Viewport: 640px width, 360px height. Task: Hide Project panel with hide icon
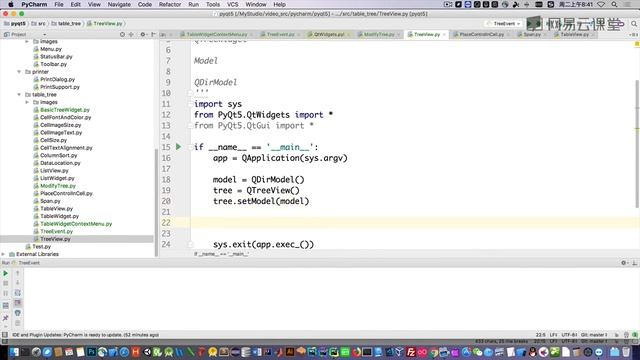coord(153,35)
